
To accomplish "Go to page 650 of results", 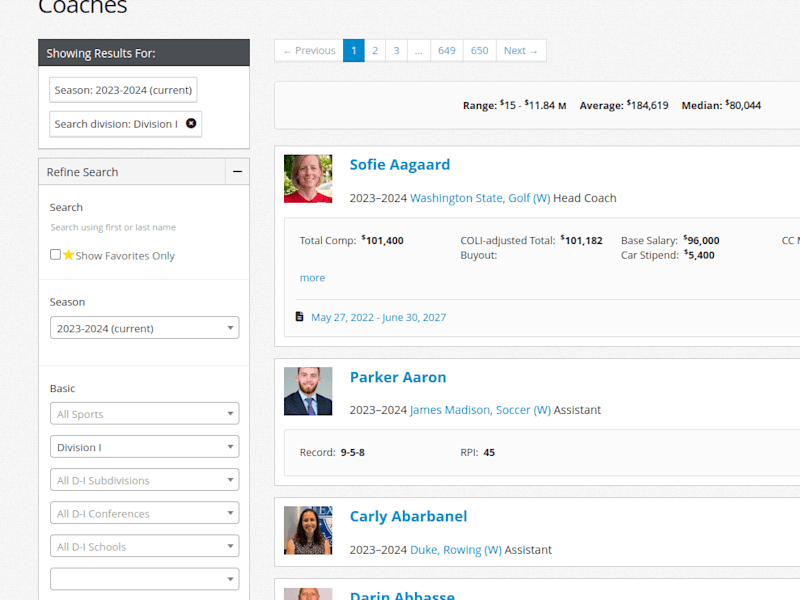I will (x=480, y=51).
